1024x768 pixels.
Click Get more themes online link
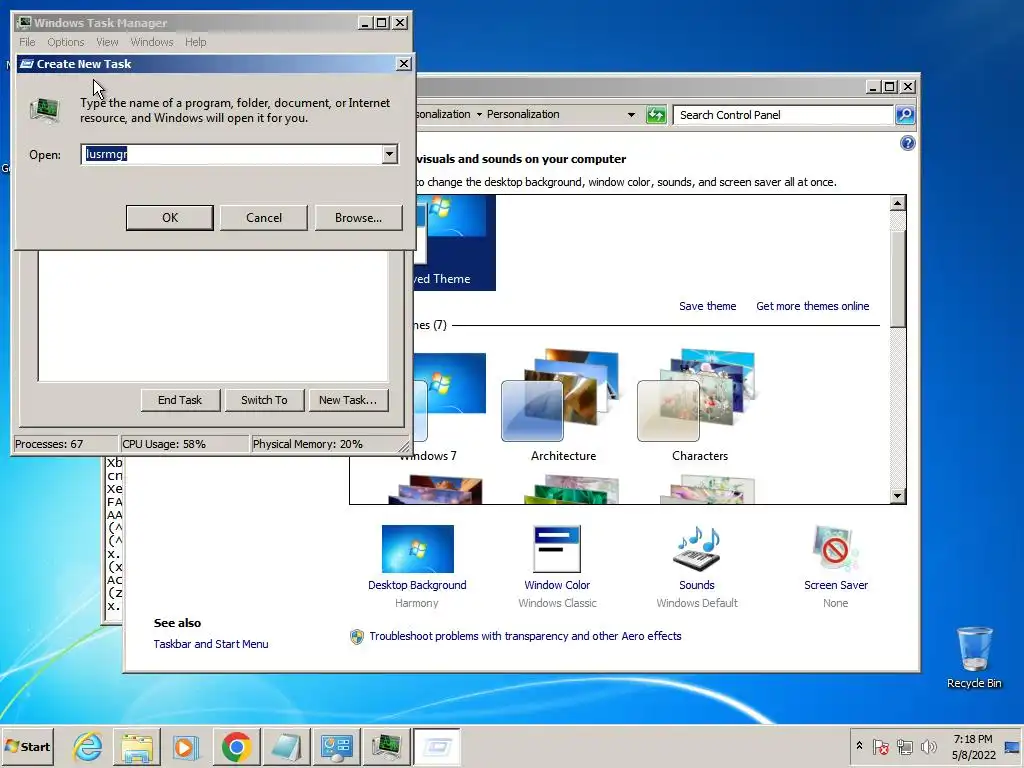pos(812,306)
